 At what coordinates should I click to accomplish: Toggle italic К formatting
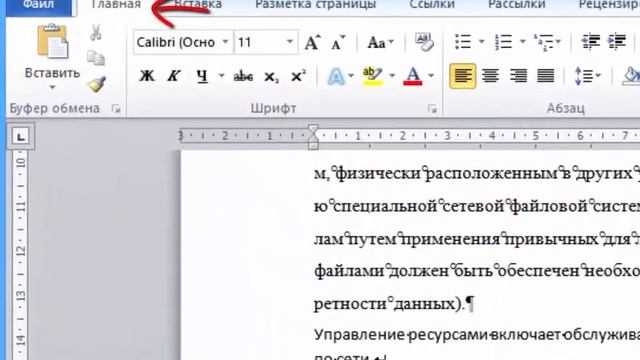pos(174,76)
